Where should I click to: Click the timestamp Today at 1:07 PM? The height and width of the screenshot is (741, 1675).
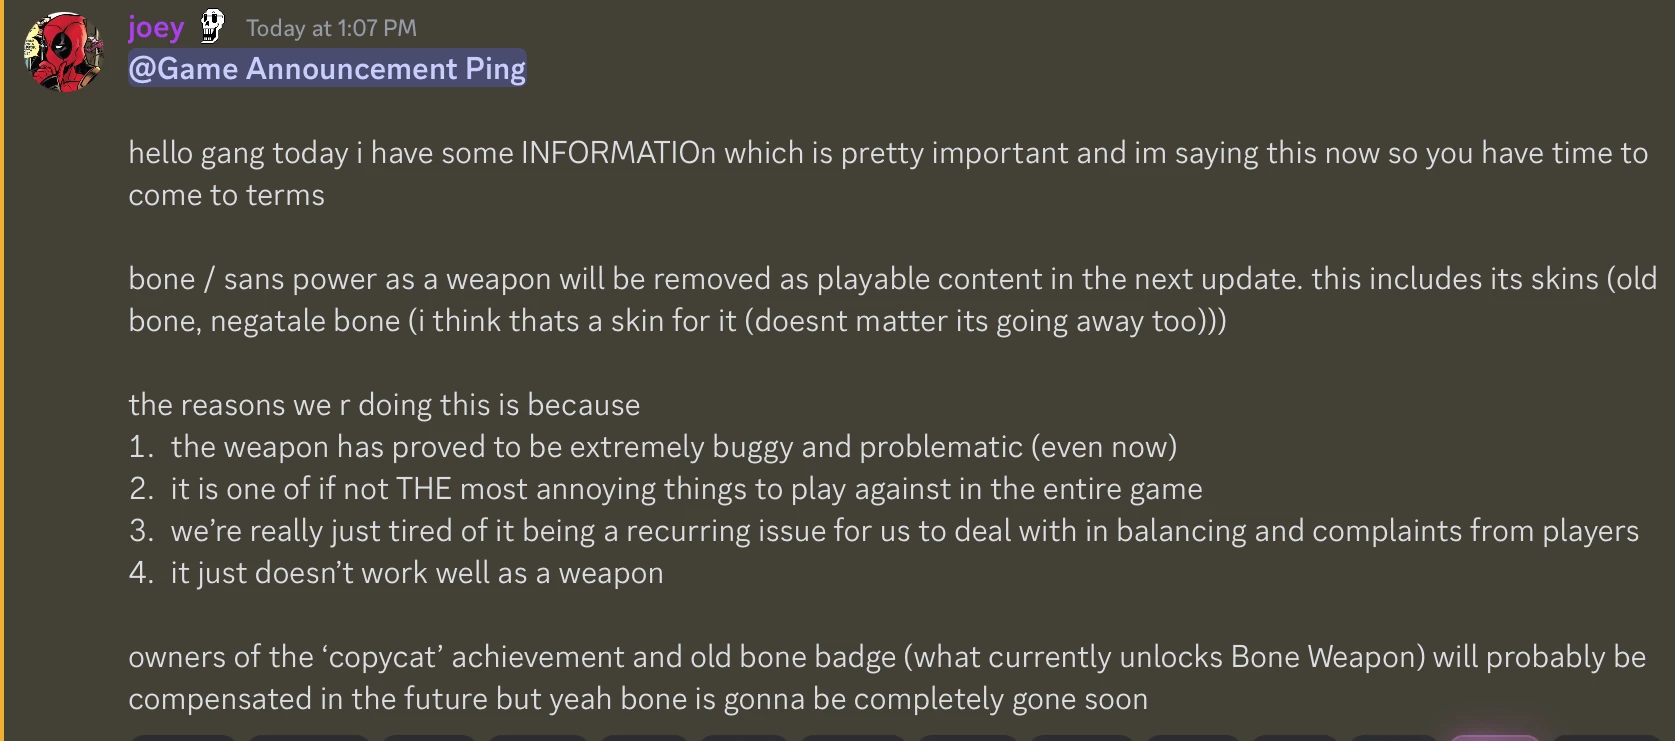coord(329,28)
